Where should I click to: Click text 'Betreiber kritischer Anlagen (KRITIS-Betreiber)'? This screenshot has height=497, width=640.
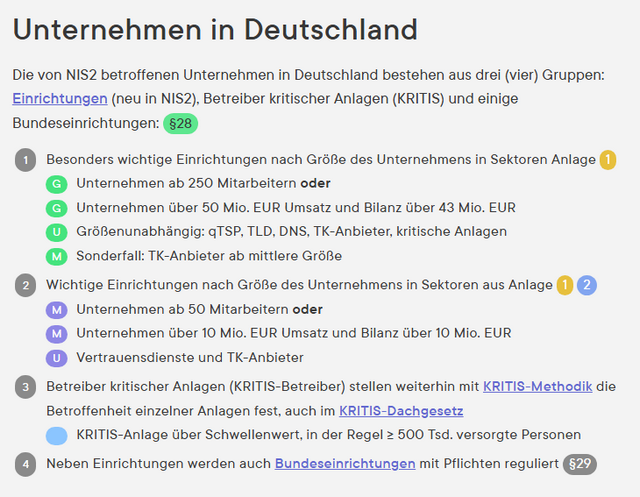point(196,386)
